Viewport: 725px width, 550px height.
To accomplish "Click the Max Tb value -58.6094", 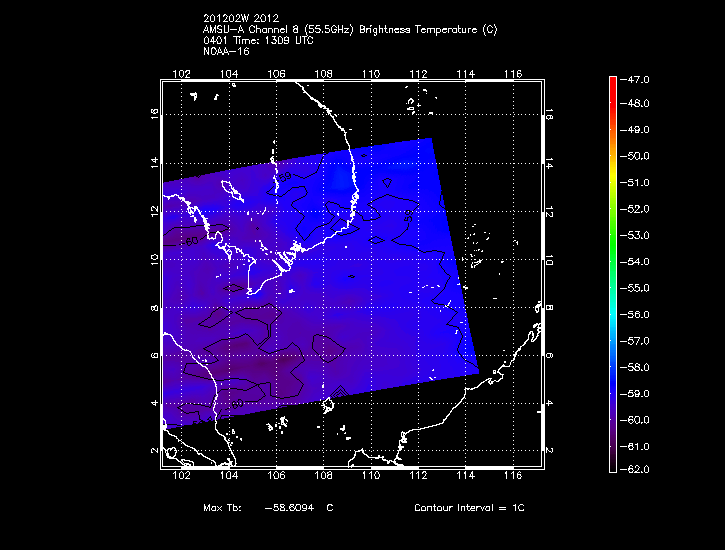I will coord(289,507).
